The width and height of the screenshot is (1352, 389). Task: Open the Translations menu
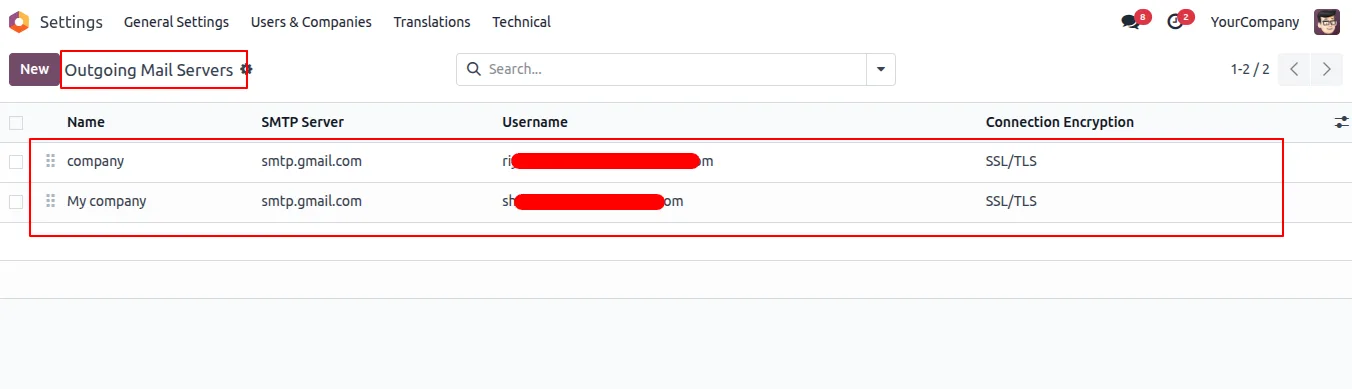432,22
